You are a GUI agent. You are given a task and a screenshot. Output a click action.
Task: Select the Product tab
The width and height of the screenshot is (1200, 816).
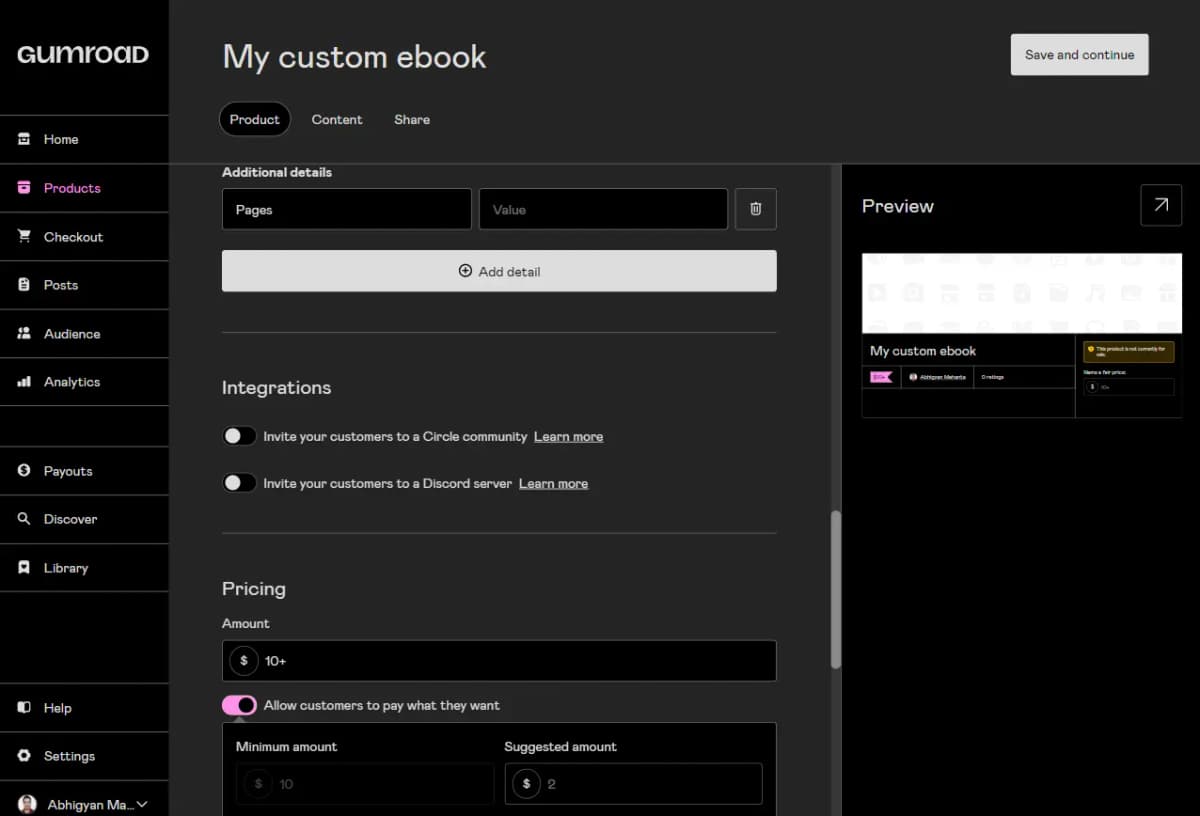coord(255,119)
